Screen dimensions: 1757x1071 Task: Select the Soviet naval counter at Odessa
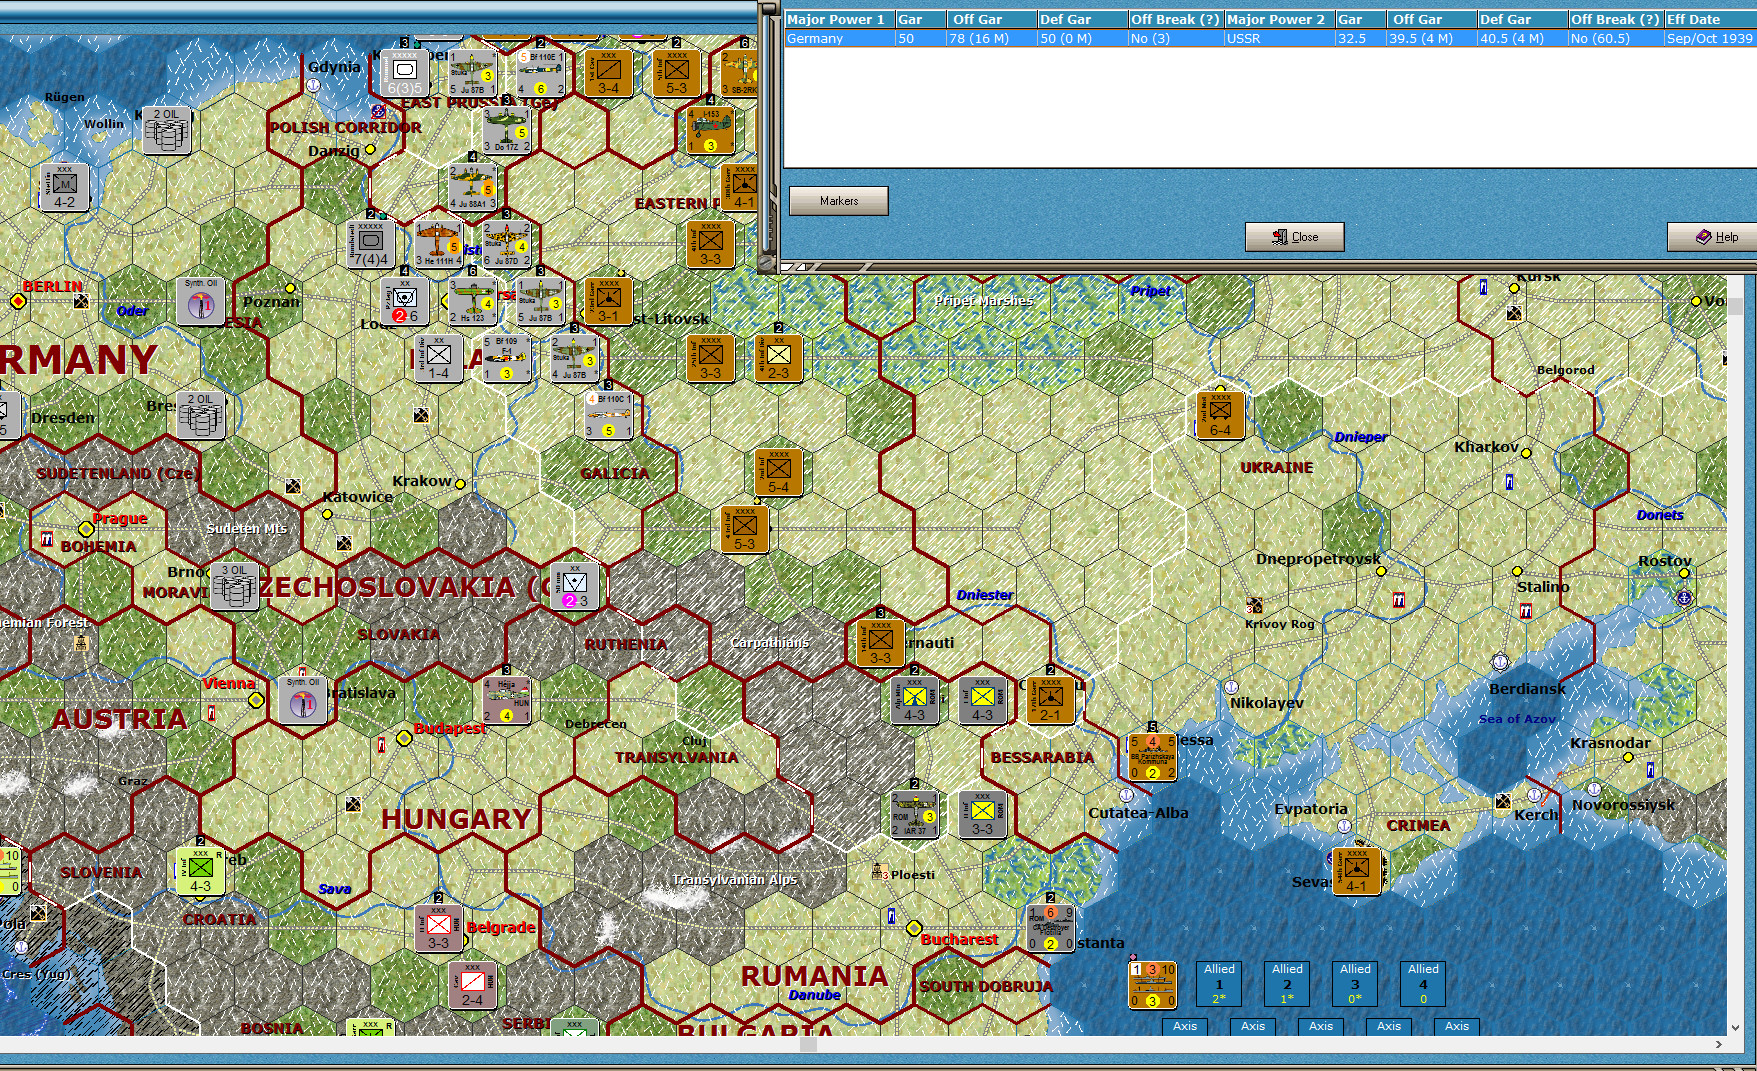tap(1152, 757)
